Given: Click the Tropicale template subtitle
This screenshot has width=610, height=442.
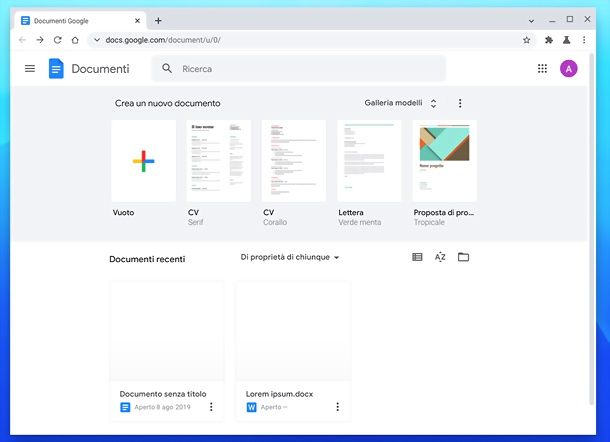Looking at the screenshot, I should pos(429,222).
